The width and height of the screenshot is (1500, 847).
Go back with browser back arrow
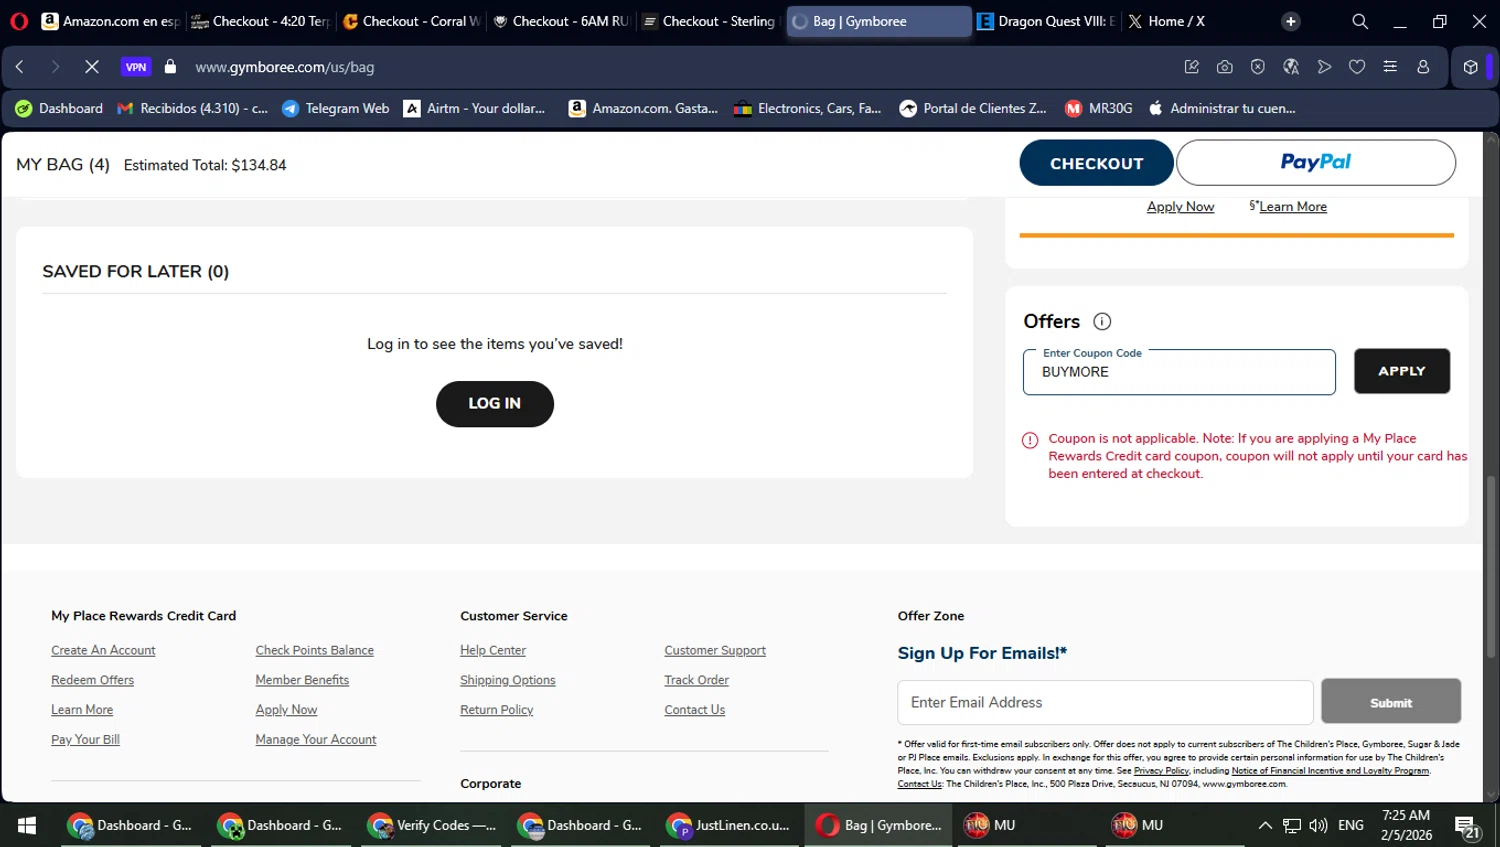[20, 67]
